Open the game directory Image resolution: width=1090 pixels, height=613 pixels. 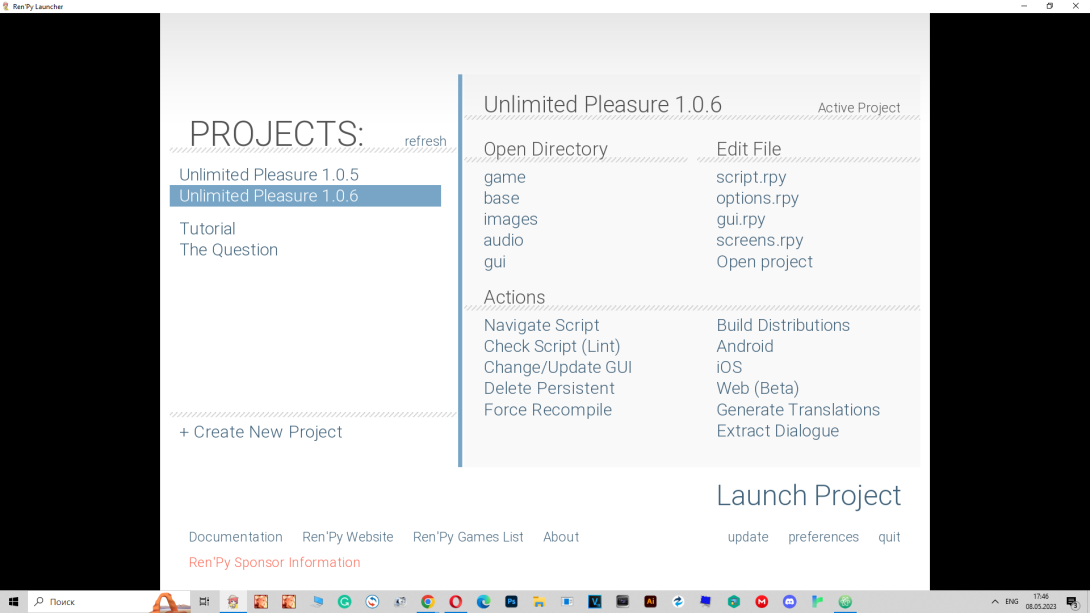pyautogui.click(x=505, y=177)
